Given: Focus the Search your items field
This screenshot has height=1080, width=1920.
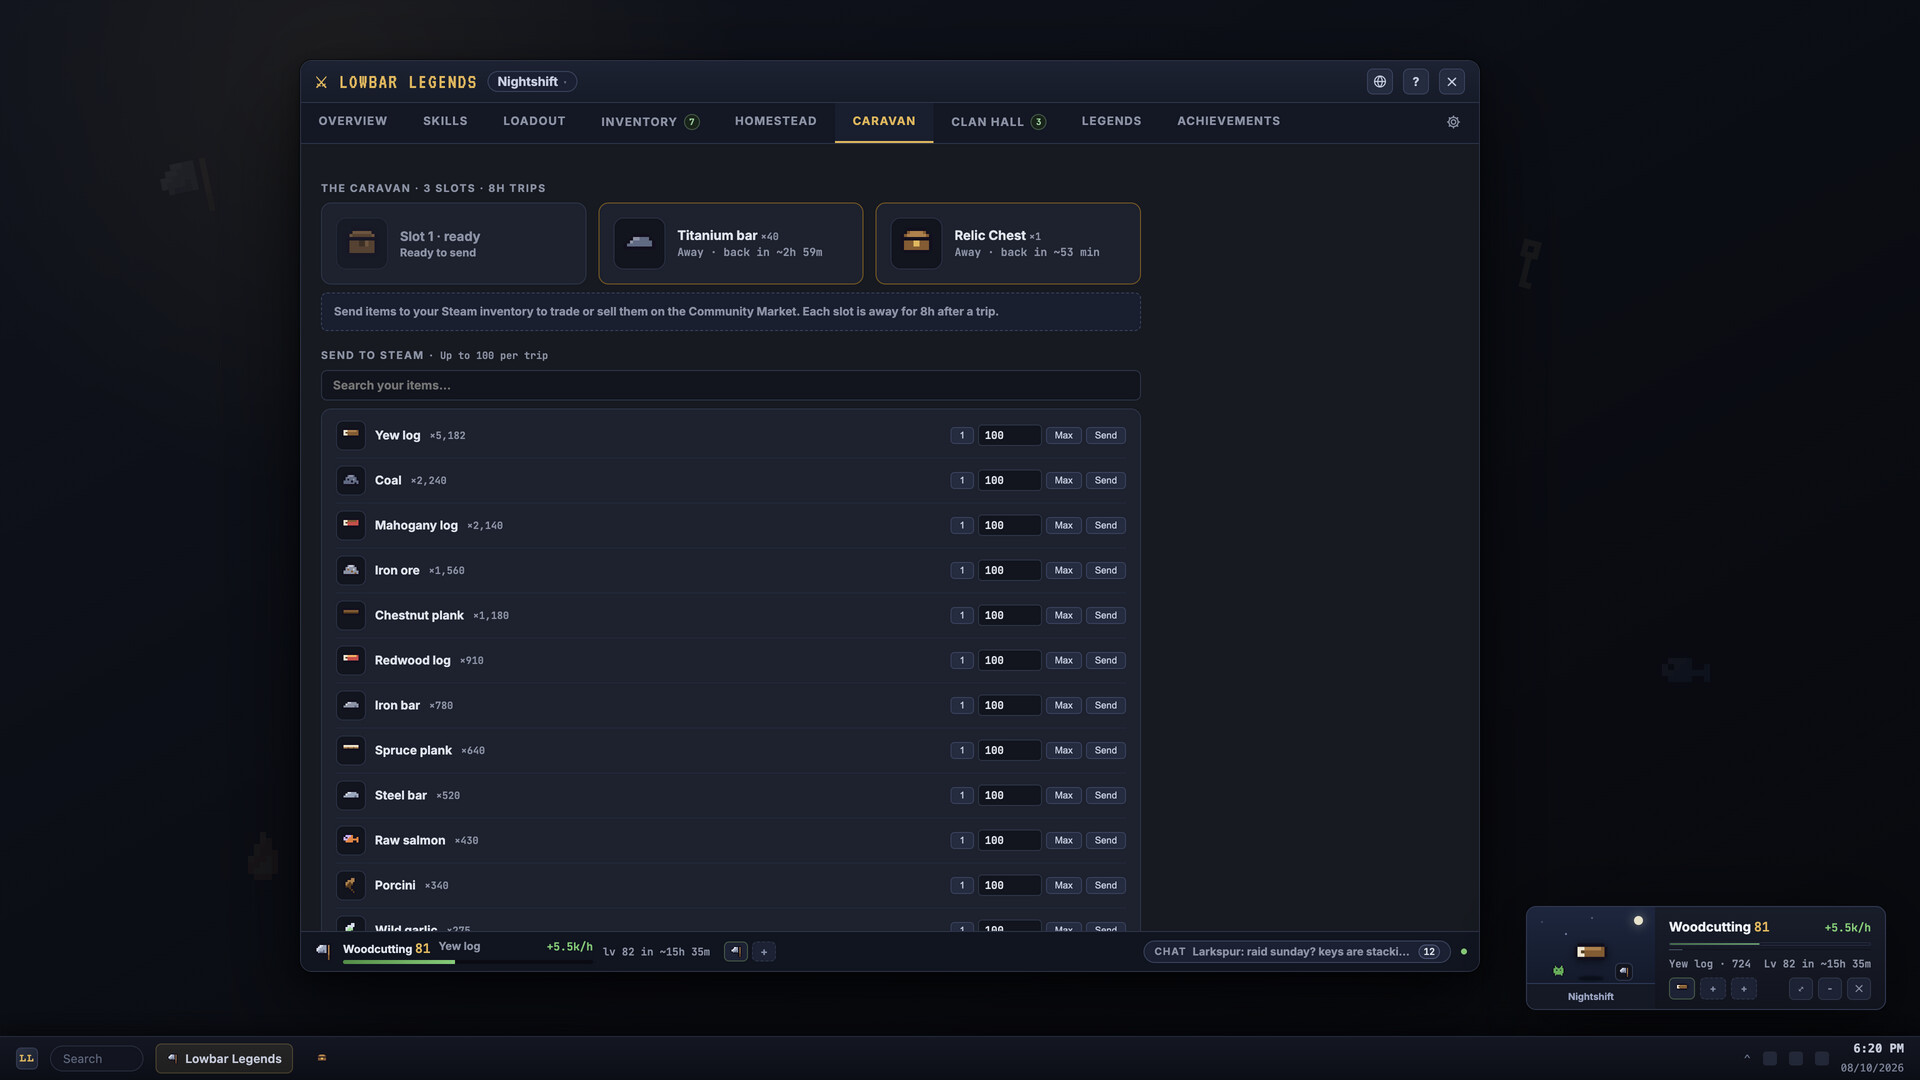Looking at the screenshot, I should (x=731, y=385).
